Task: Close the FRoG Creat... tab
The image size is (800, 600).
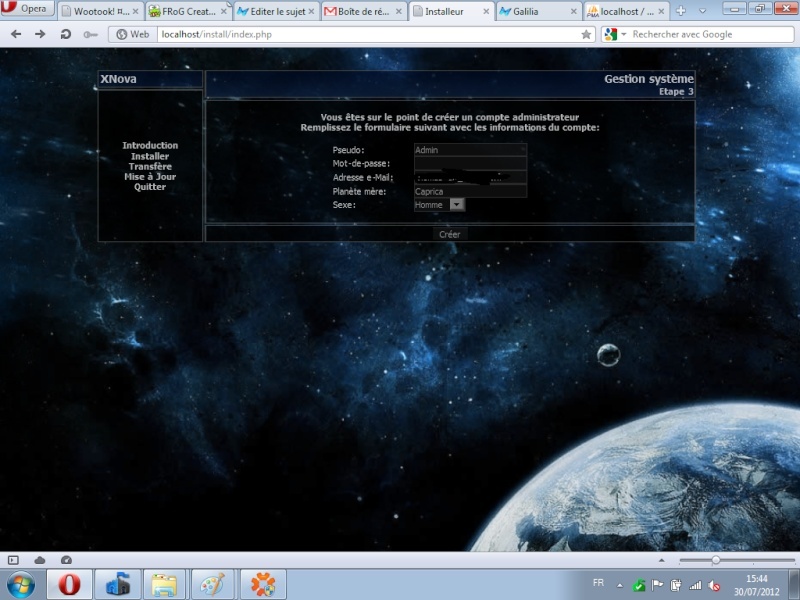Action: (x=223, y=11)
